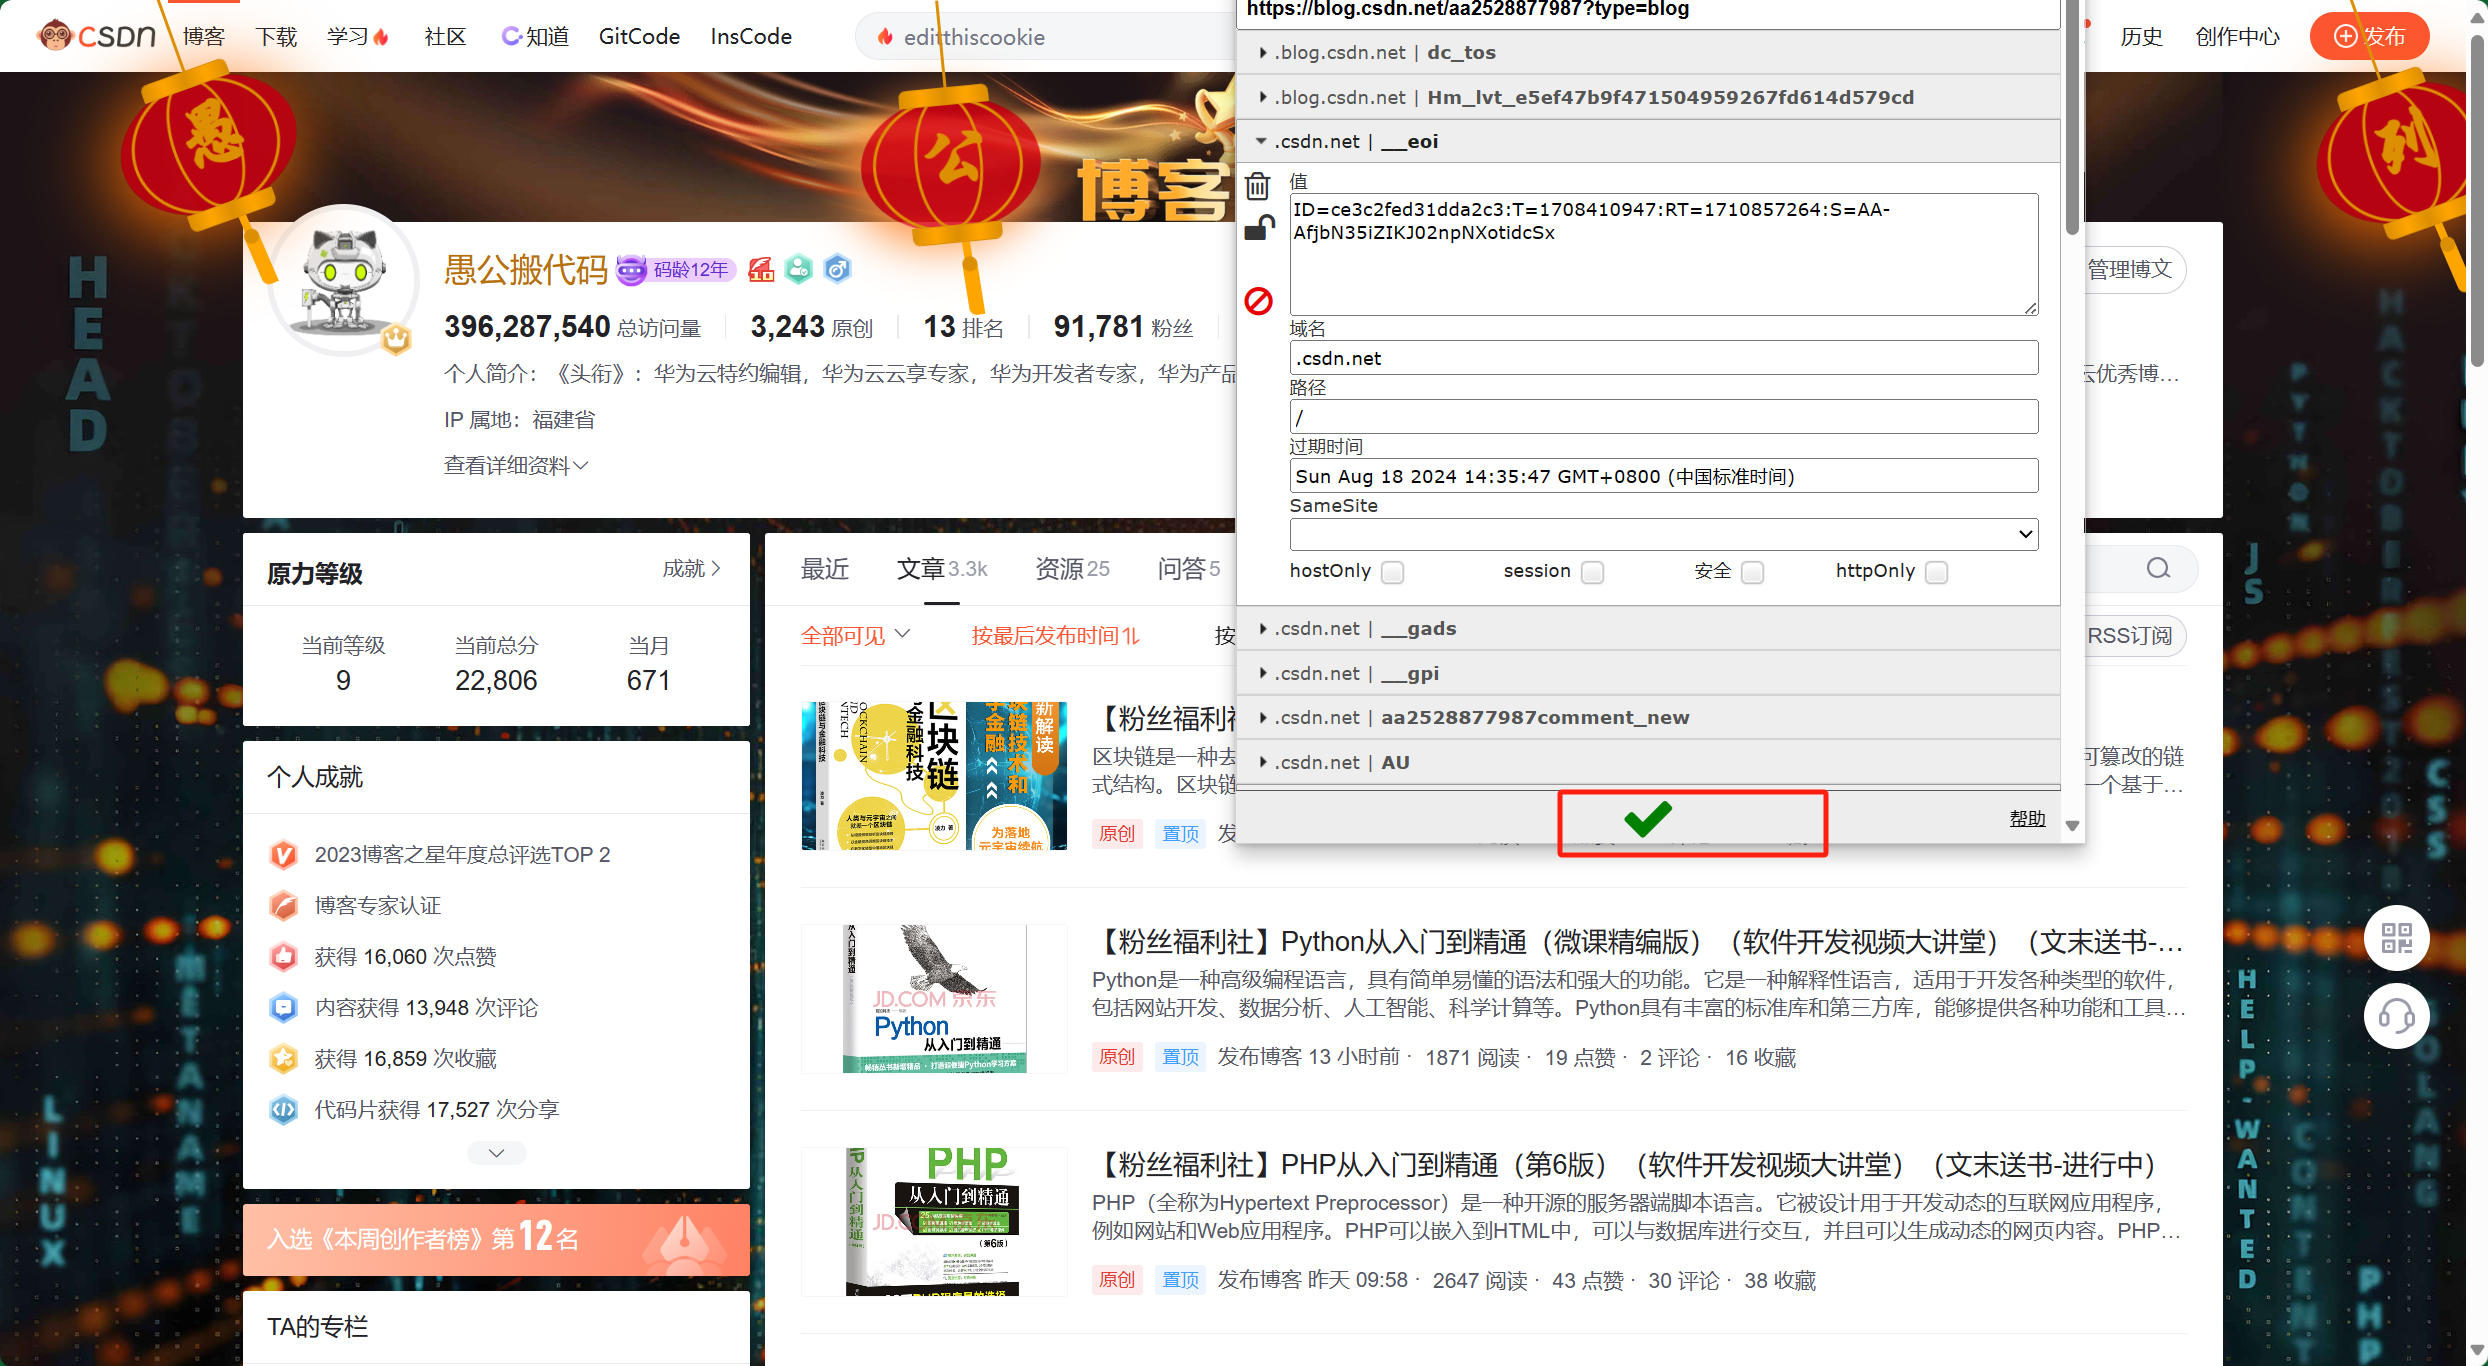Viewport: 2488px width, 1366px height.
Task: Switch to the 资源25 tab
Action: 1071,568
